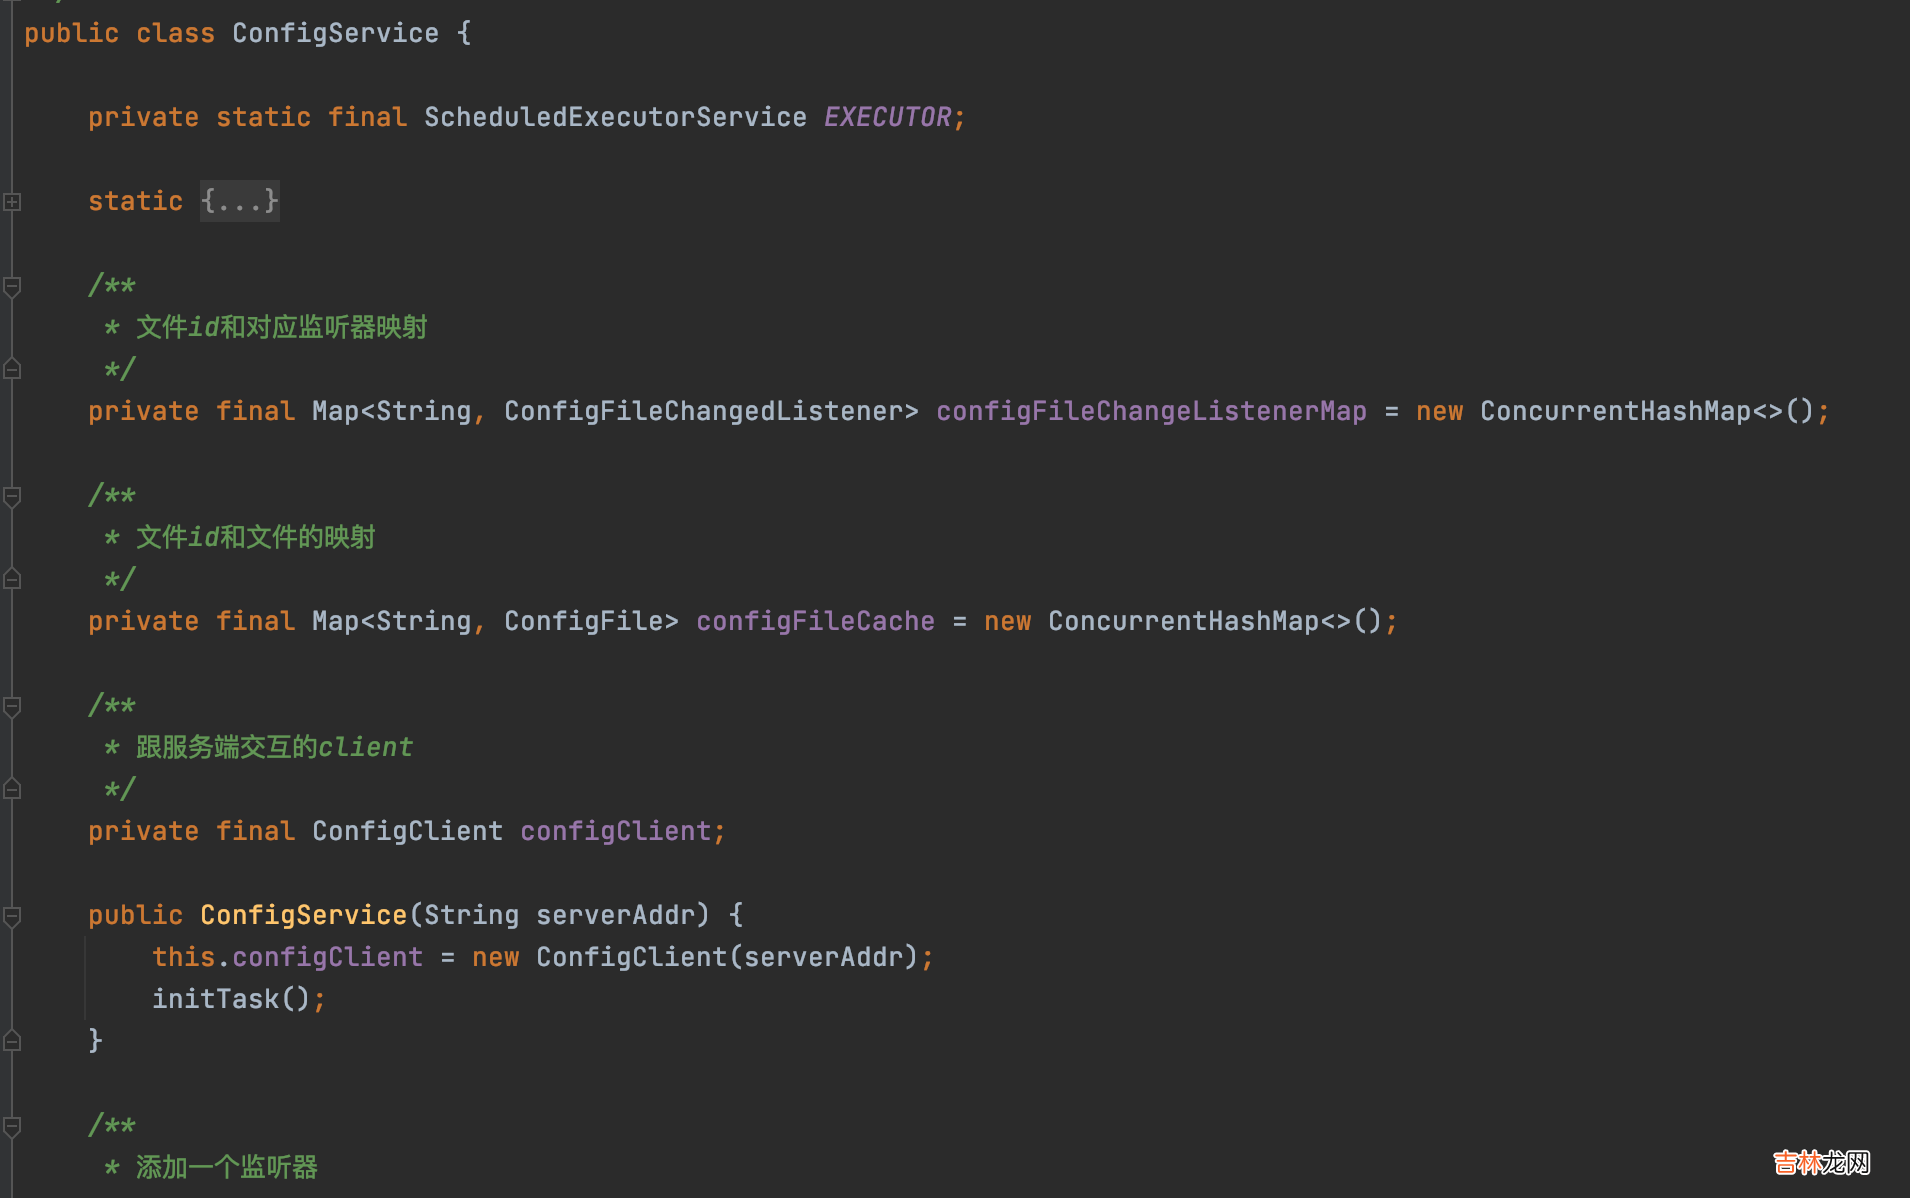The image size is (1910, 1198).
Task: Collapse the 添加一个监听器 doc comment
Action: (x=12, y=1127)
